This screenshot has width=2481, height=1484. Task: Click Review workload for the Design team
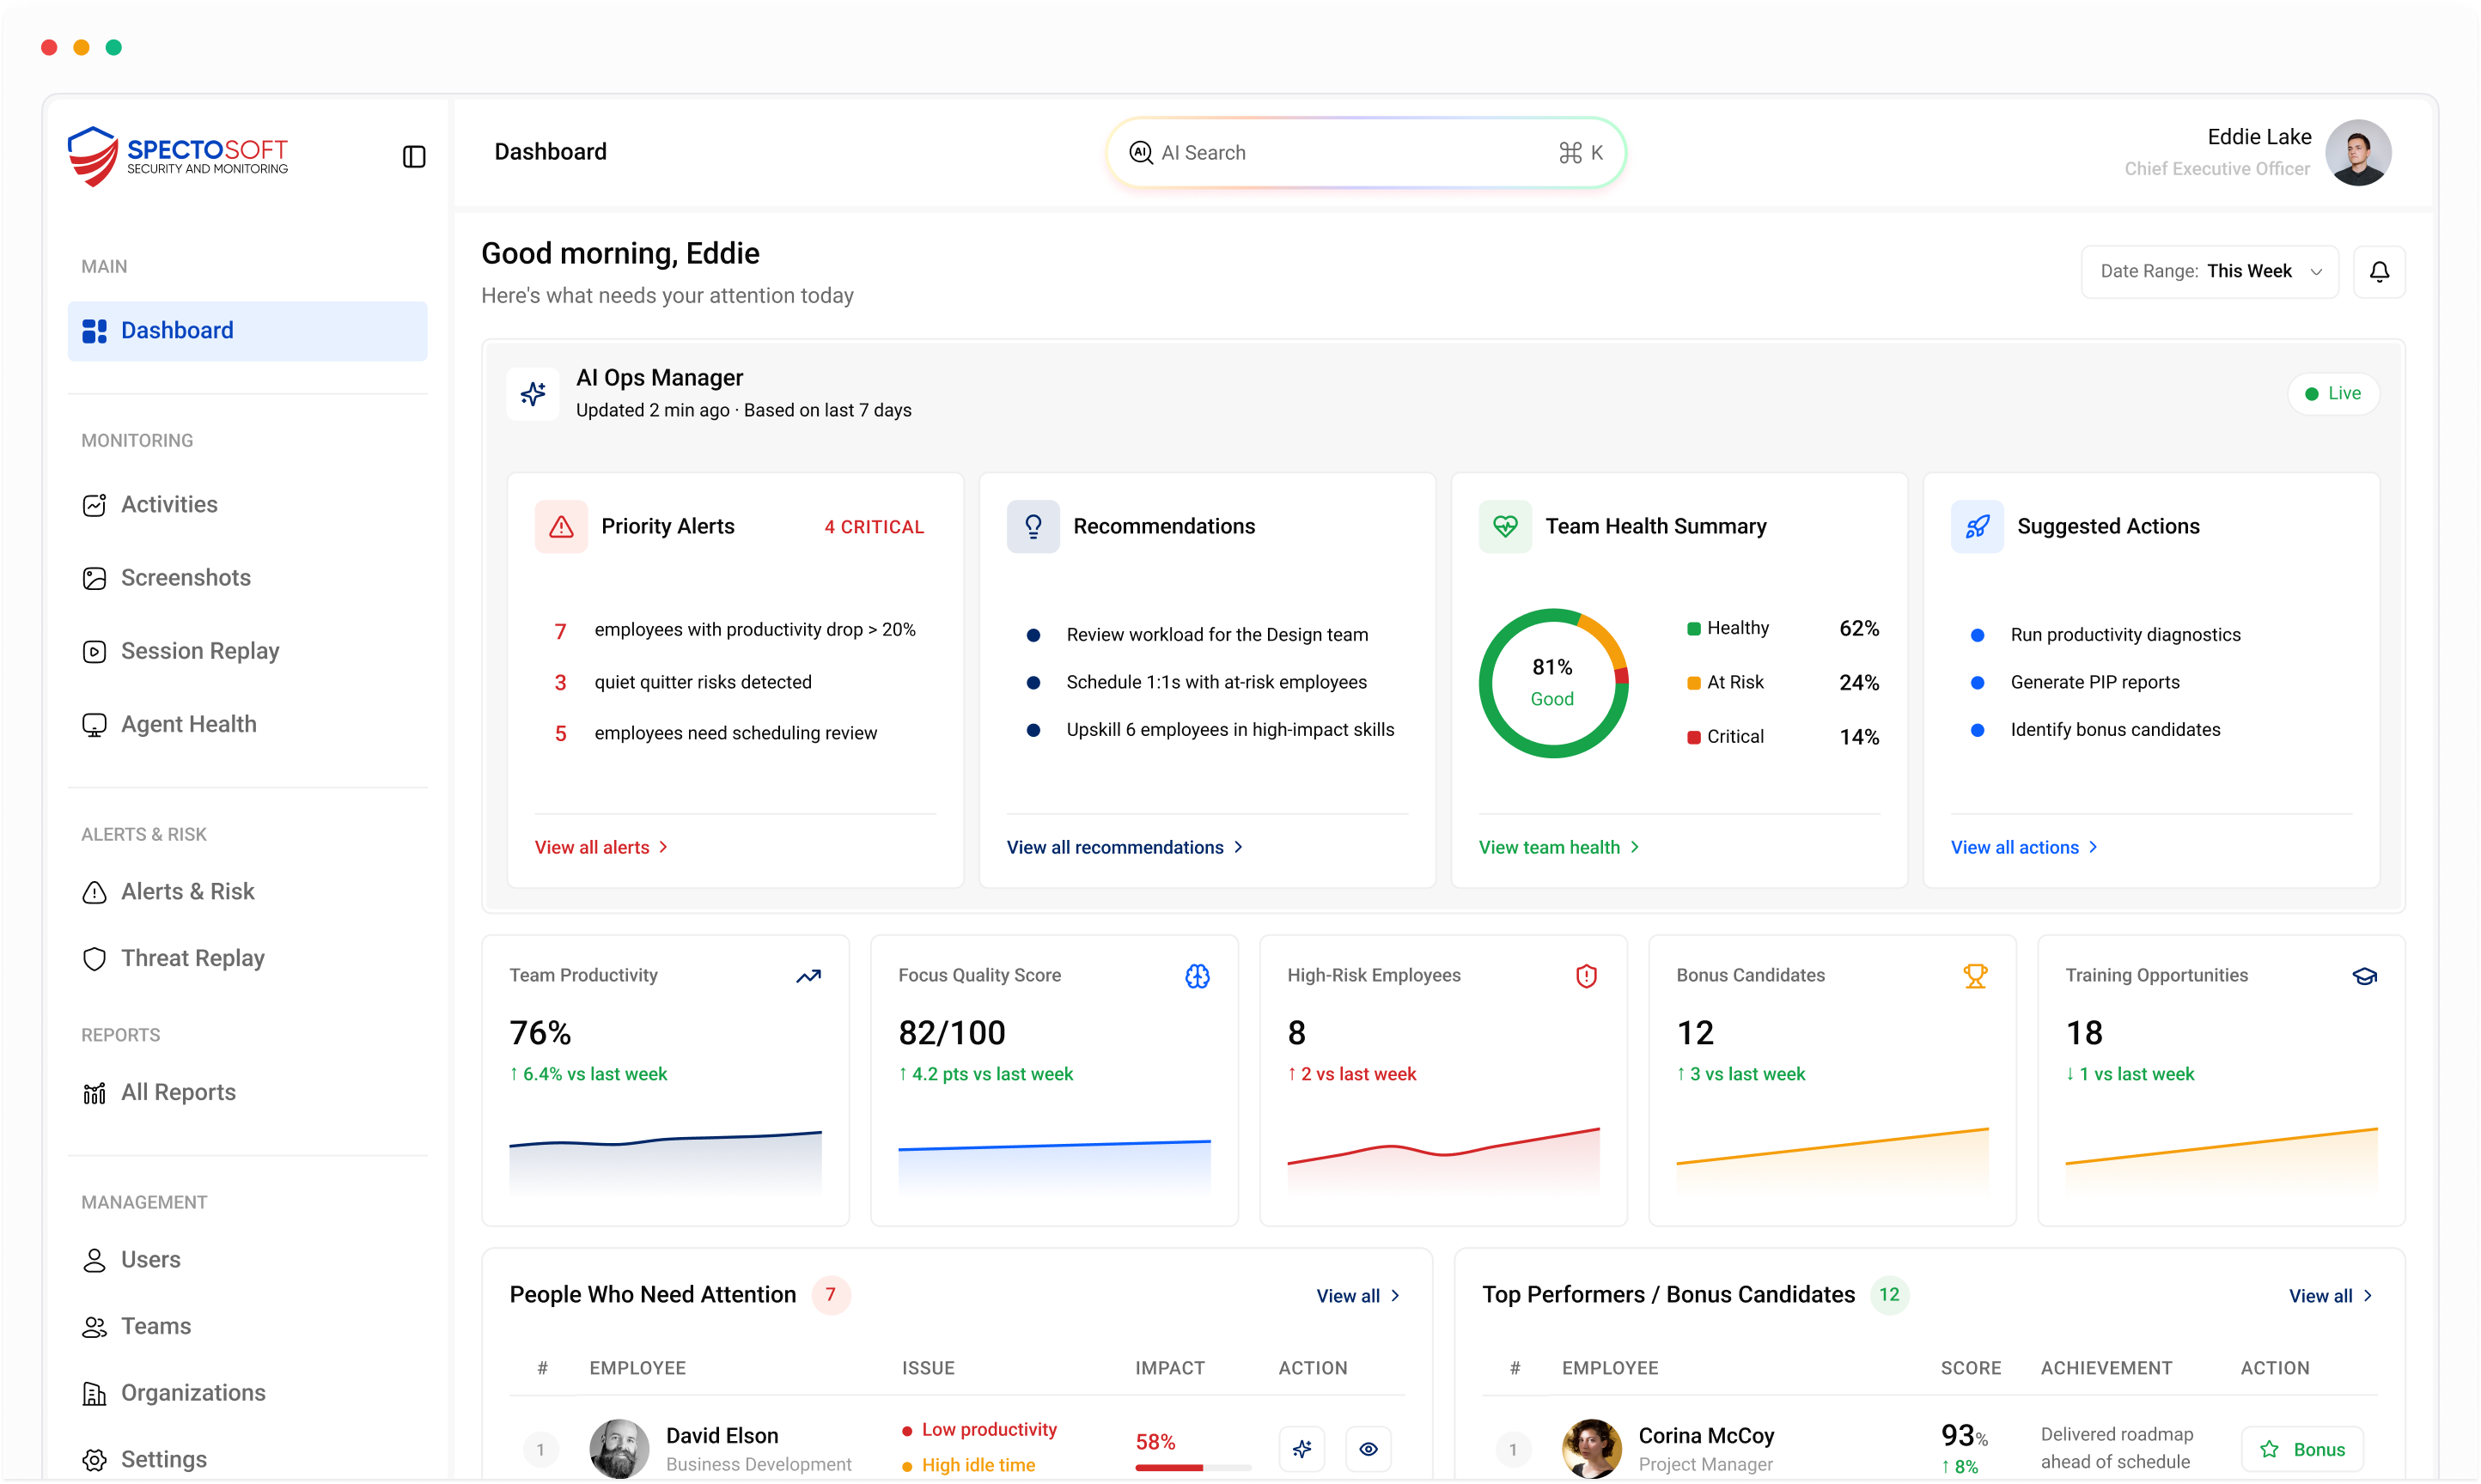click(x=1217, y=635)
